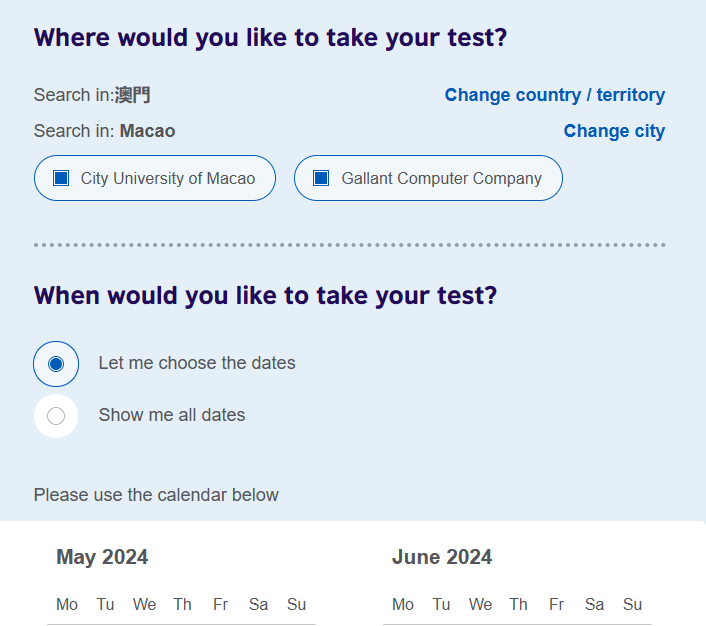Screen dimensions: 706x626
Task: Click the "Change city" link
Action: [x=614, y=131]
